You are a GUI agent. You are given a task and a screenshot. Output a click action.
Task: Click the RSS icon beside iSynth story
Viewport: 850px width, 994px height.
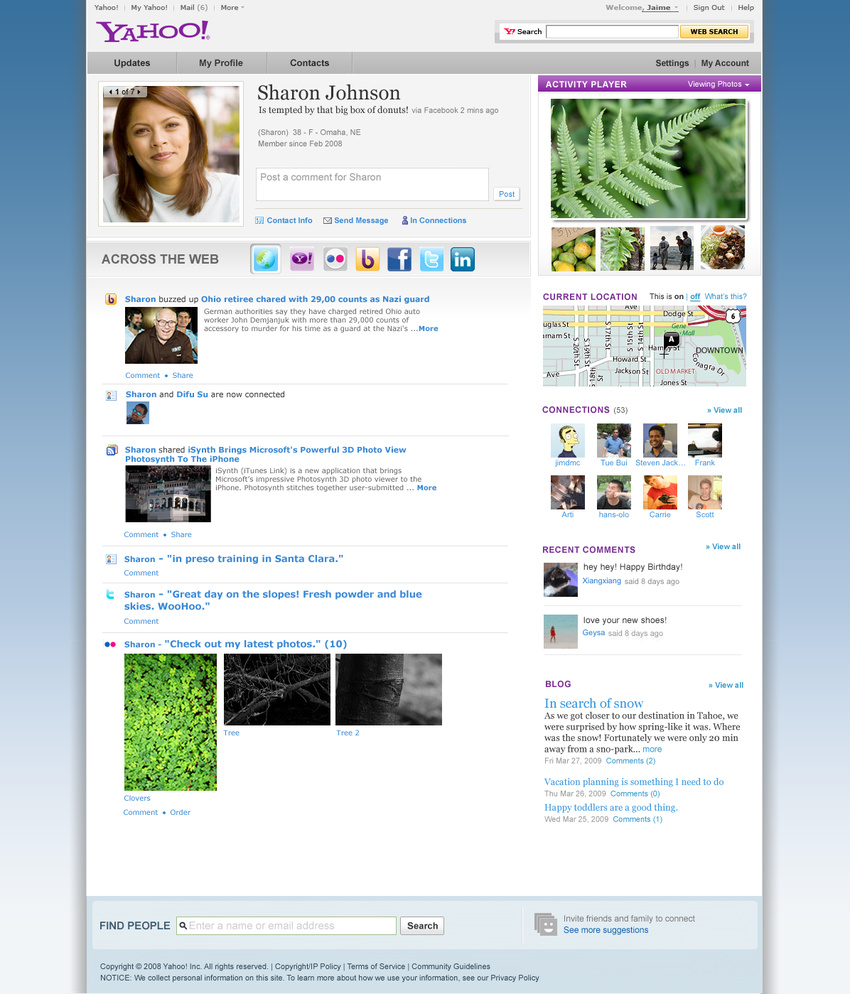click(x=112, y=451)
